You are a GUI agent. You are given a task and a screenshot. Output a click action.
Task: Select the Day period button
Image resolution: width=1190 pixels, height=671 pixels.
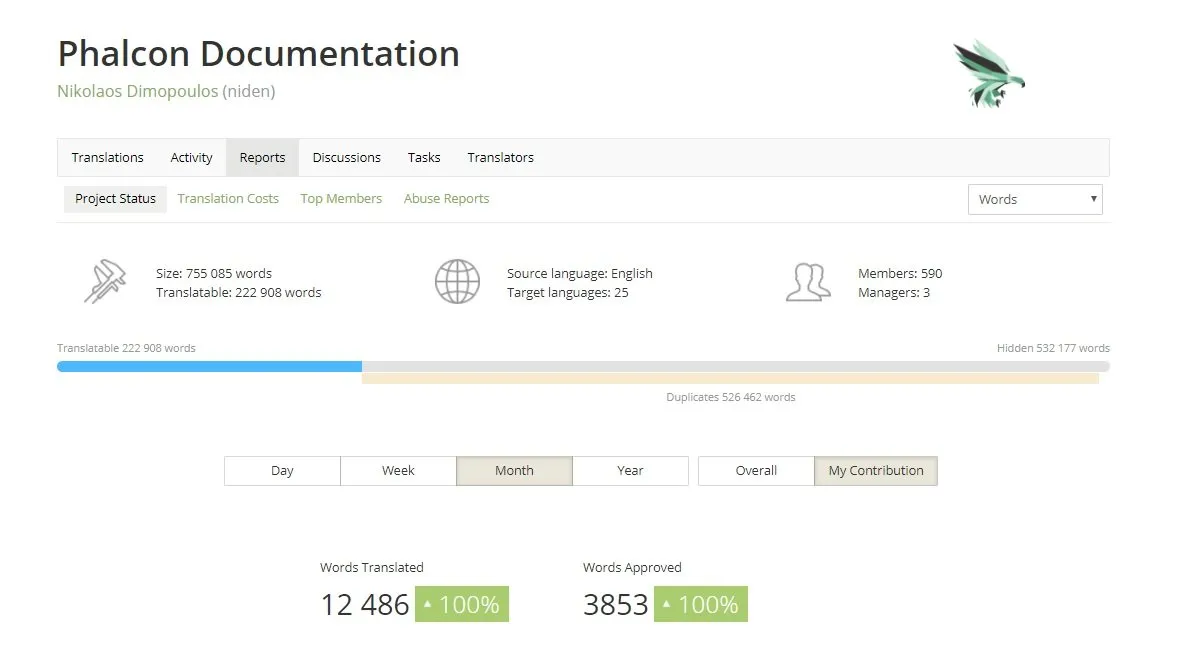[x=282, y=471]
